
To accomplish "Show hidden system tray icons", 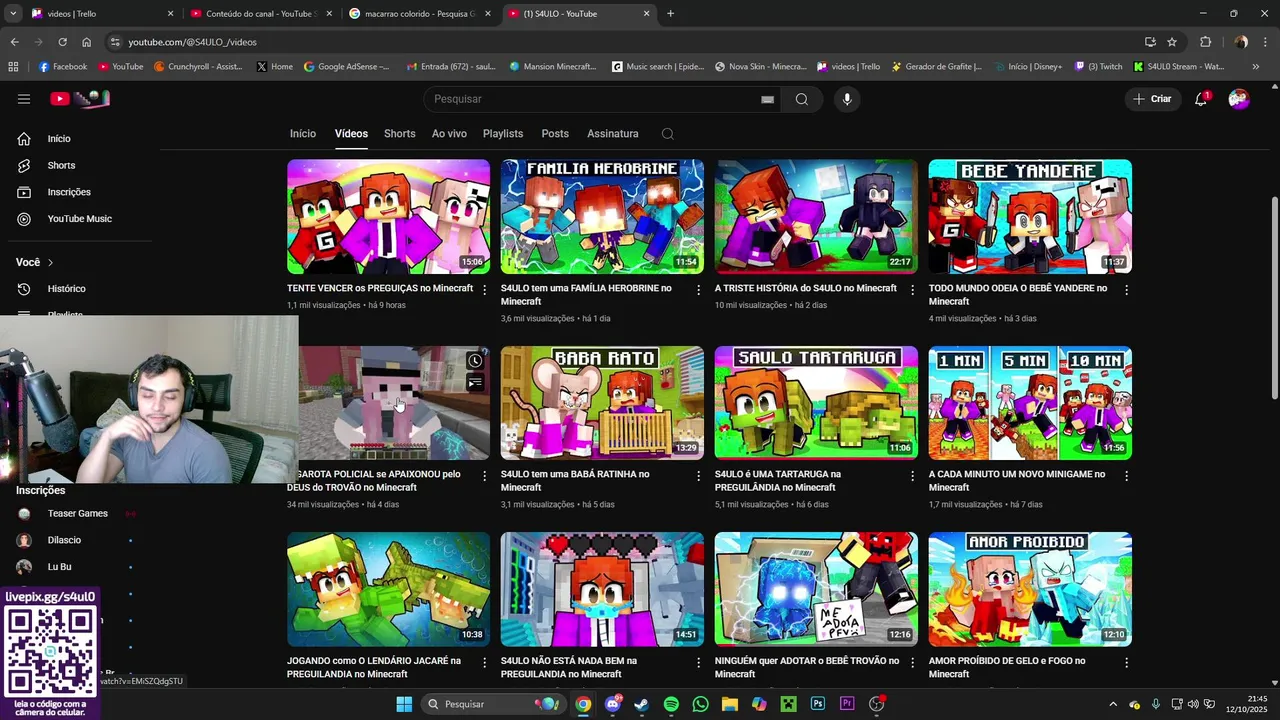I will tap(1114, 704).
